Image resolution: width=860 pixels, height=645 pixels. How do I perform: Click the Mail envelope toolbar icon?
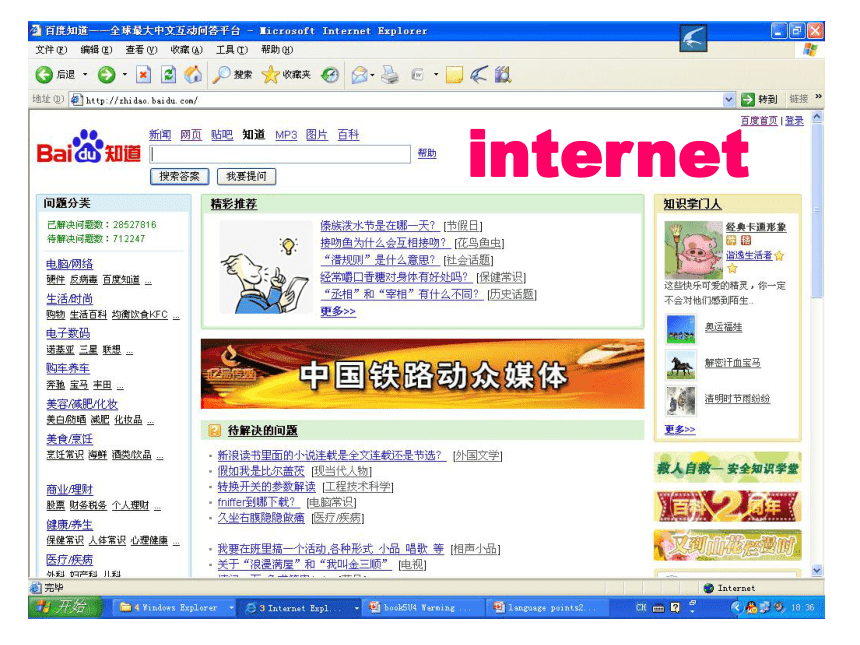pyautogui.click(x=359, y=75)
